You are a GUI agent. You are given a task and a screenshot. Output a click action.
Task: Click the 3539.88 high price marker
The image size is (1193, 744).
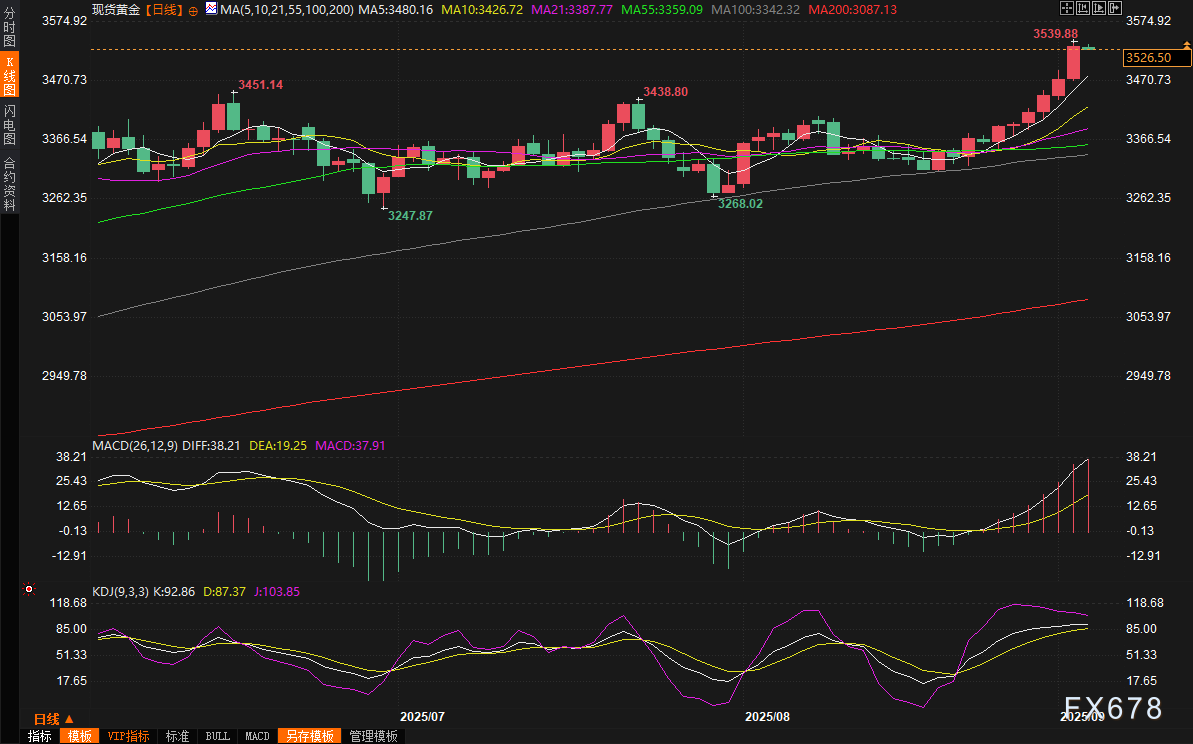[x=1055, y=33]
